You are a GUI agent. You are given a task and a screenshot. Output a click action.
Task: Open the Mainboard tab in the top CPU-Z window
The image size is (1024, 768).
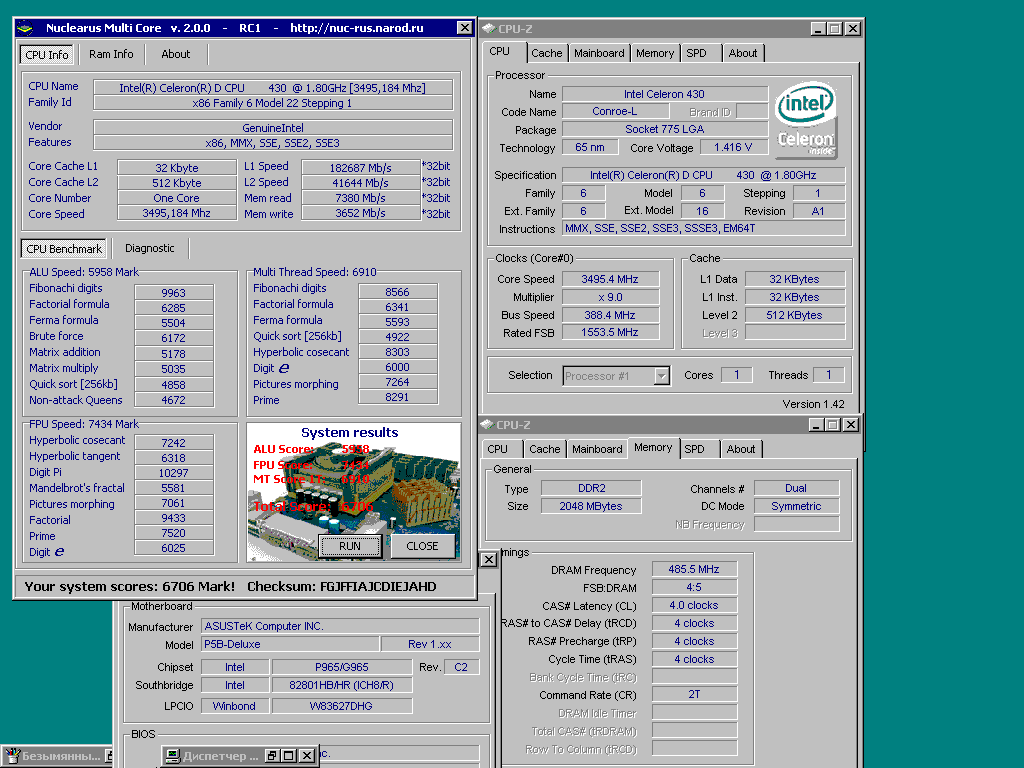[599, 53]
